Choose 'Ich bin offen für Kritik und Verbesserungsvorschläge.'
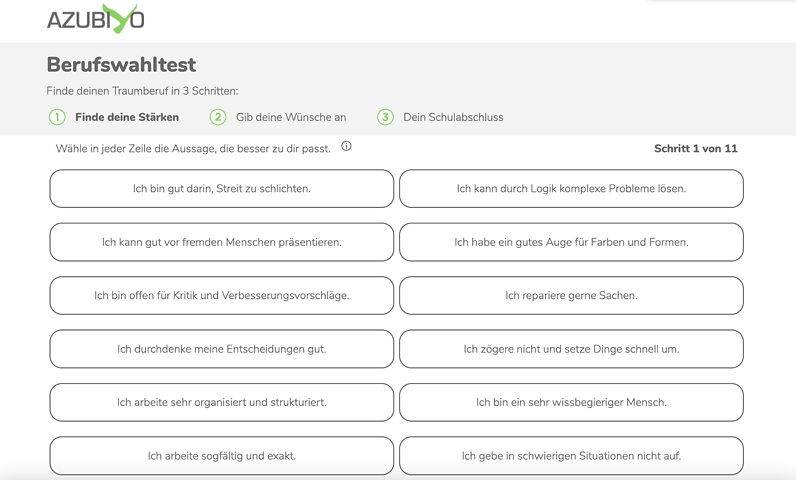 coord(222,295)
